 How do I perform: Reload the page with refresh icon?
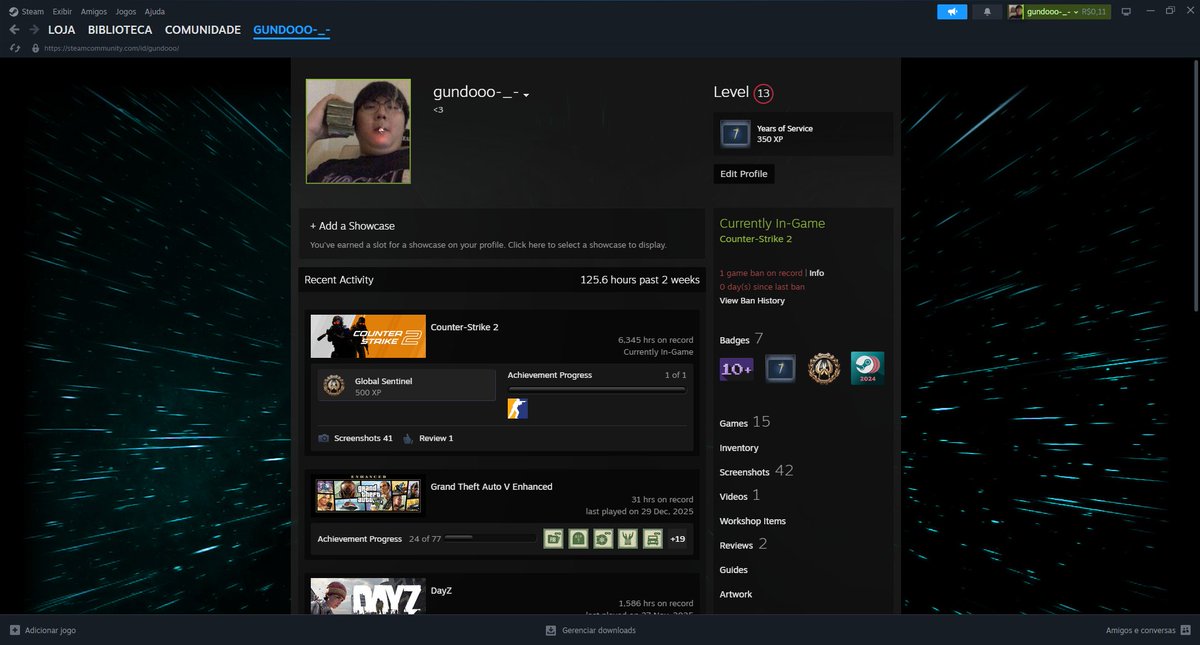tap(14, 48)
